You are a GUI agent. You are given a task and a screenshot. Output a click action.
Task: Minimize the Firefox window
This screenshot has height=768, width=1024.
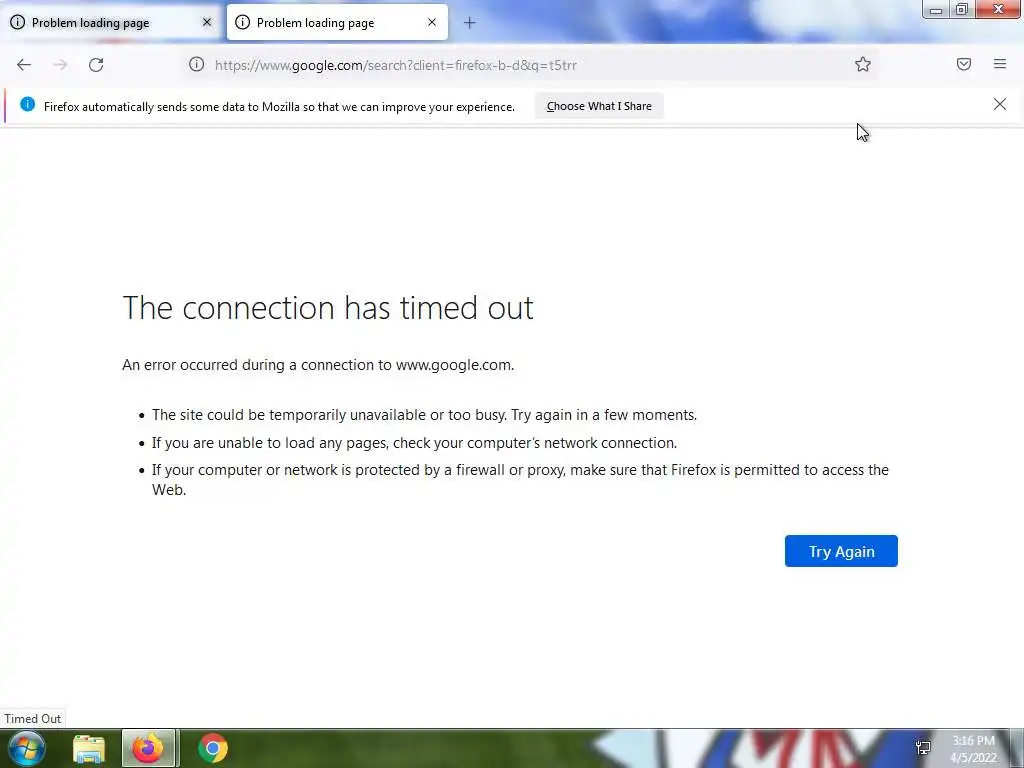coord(936,9)
